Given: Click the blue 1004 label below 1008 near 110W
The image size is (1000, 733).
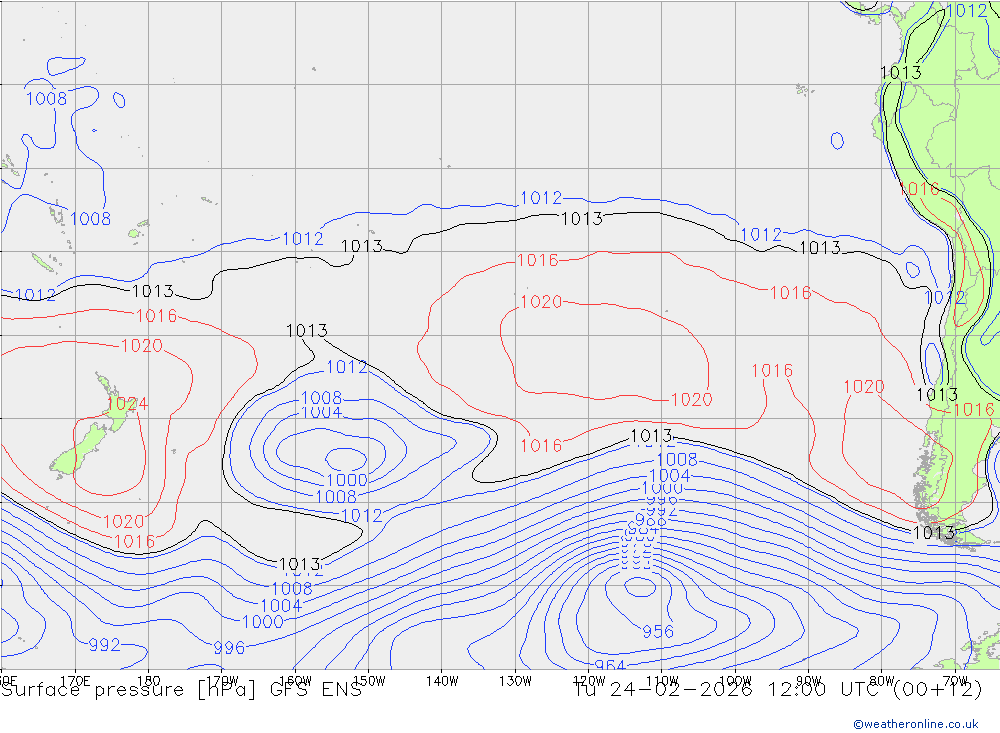Looking at the screenshot, I should 669,475.
